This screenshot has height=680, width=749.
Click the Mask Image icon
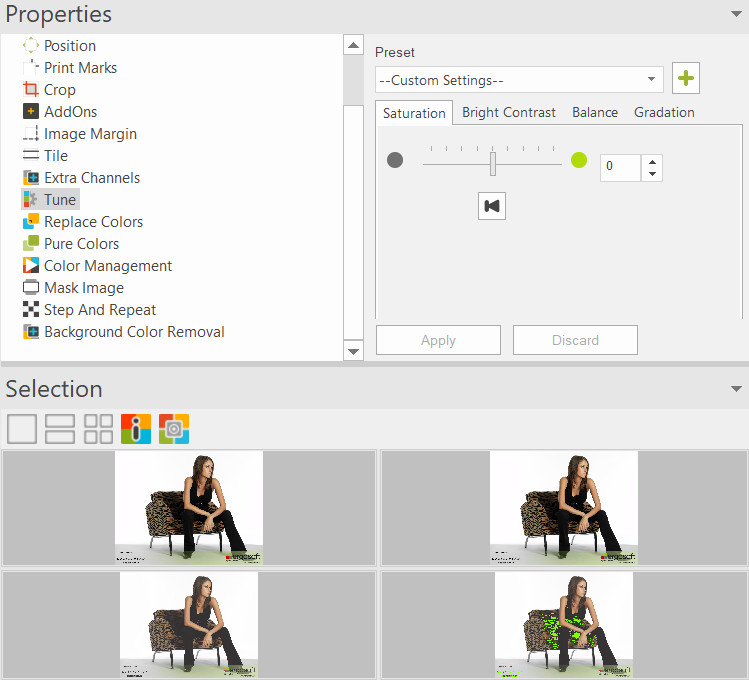pyautogui.click(x=31, y=287)
